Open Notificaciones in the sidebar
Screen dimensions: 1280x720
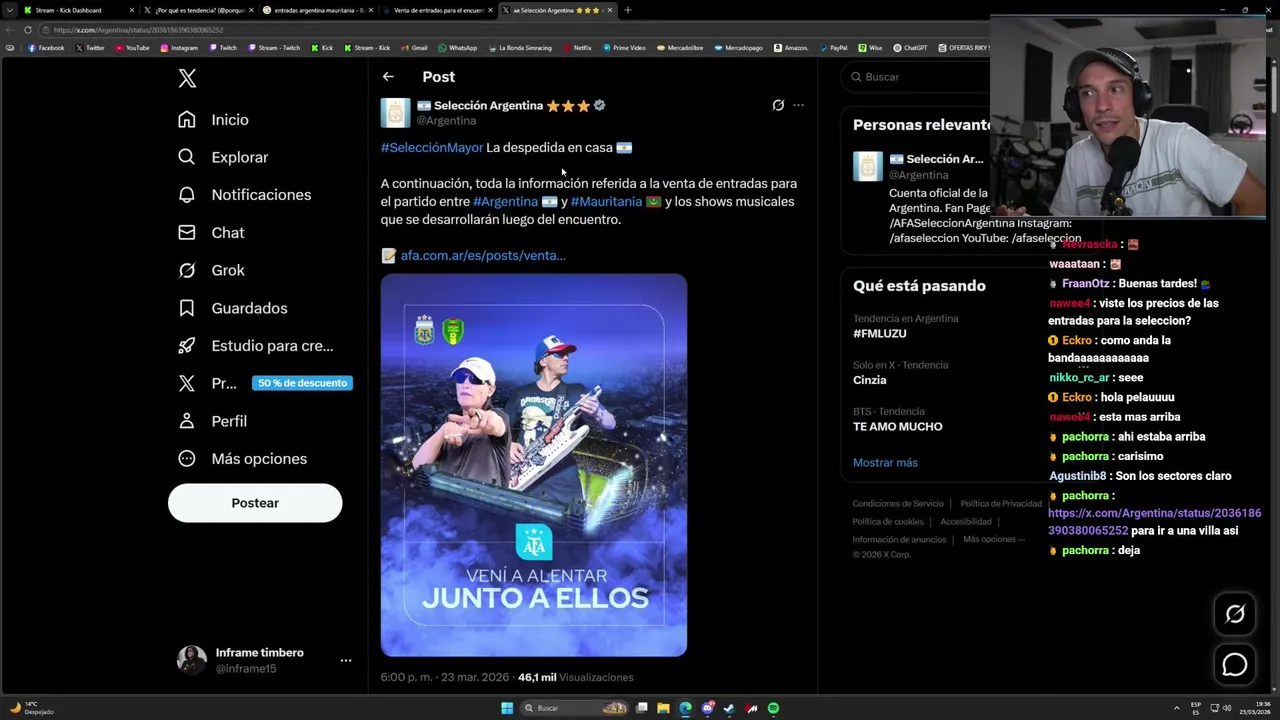(244, 194)
